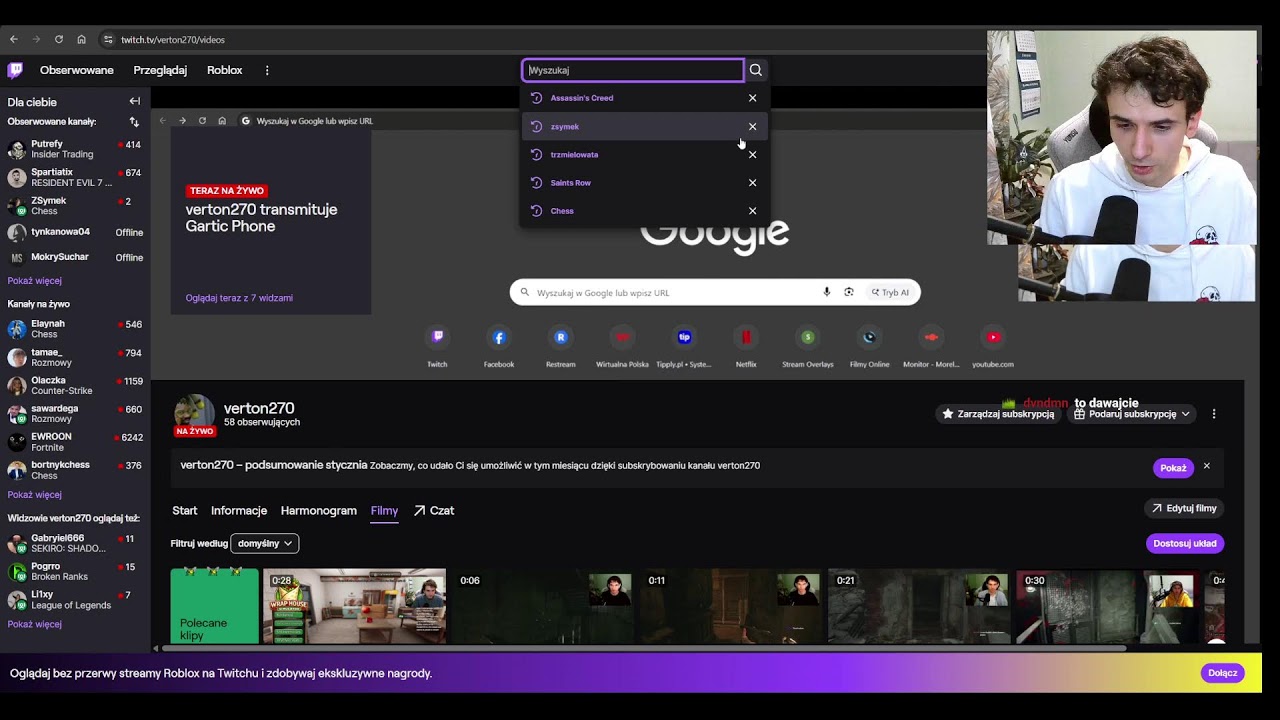
Task: Click the Google voice search microphone
Action: (827, 292)
